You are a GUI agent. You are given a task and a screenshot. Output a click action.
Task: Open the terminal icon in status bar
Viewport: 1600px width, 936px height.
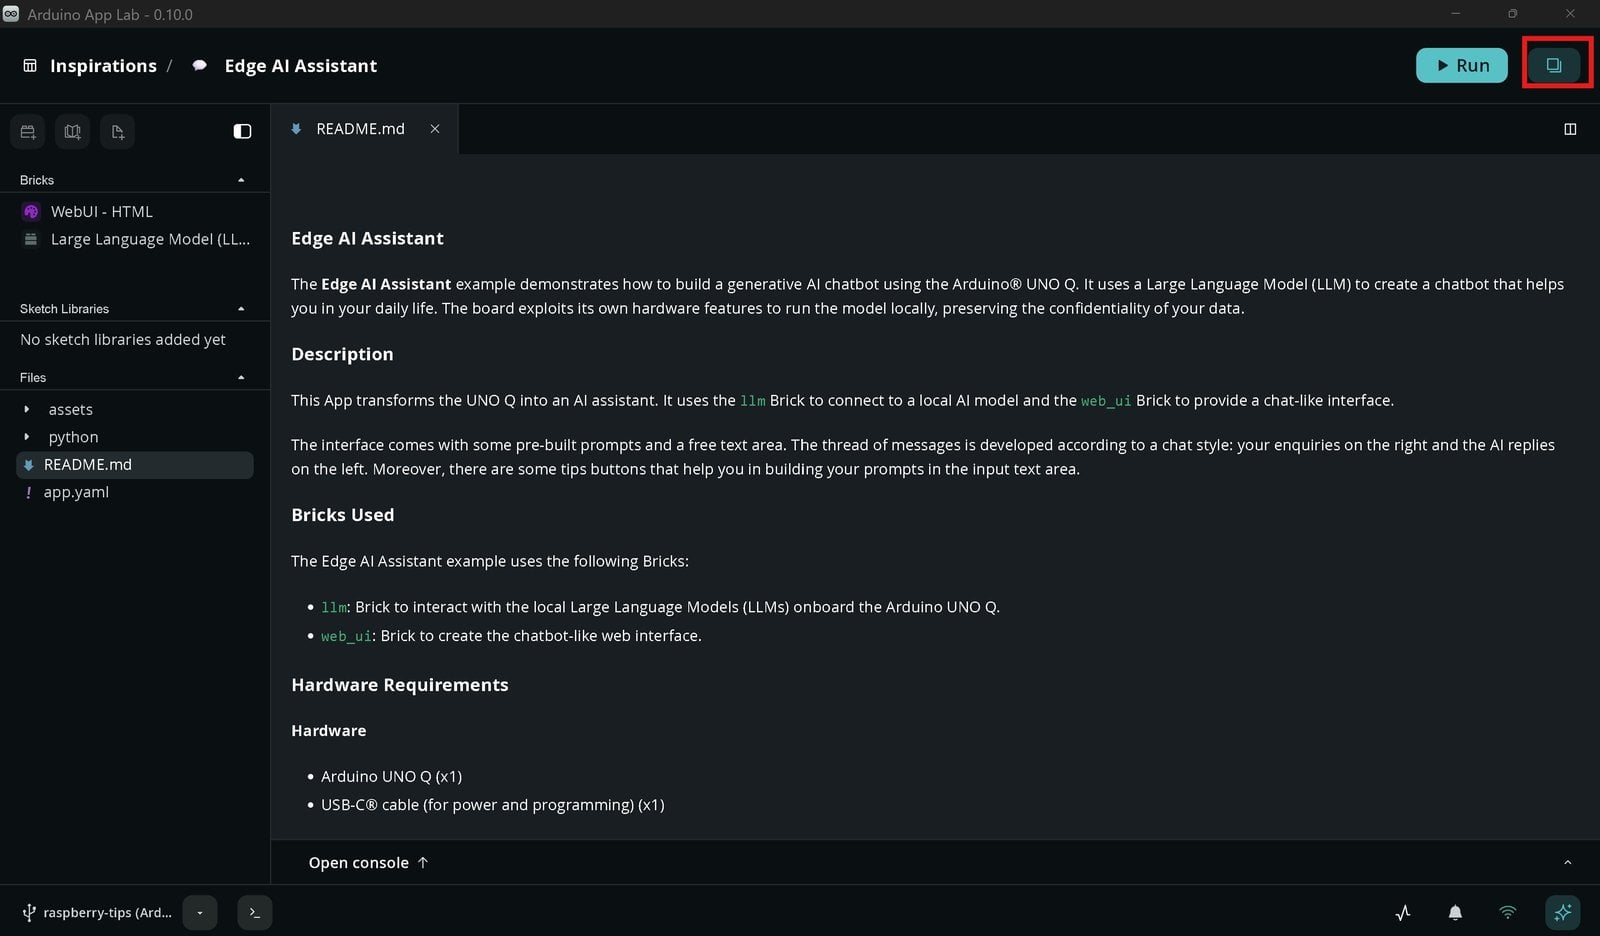point(254,912)
